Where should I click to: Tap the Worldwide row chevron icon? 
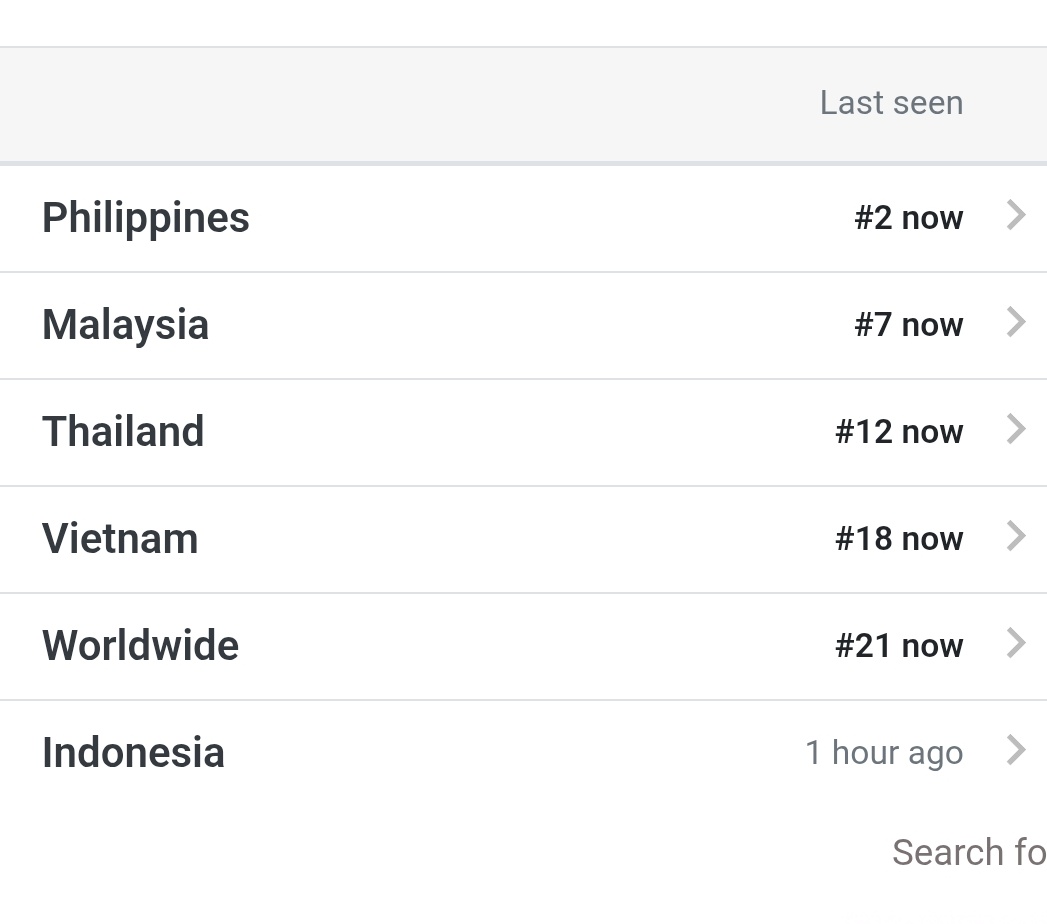click(x=1016, y=643)
